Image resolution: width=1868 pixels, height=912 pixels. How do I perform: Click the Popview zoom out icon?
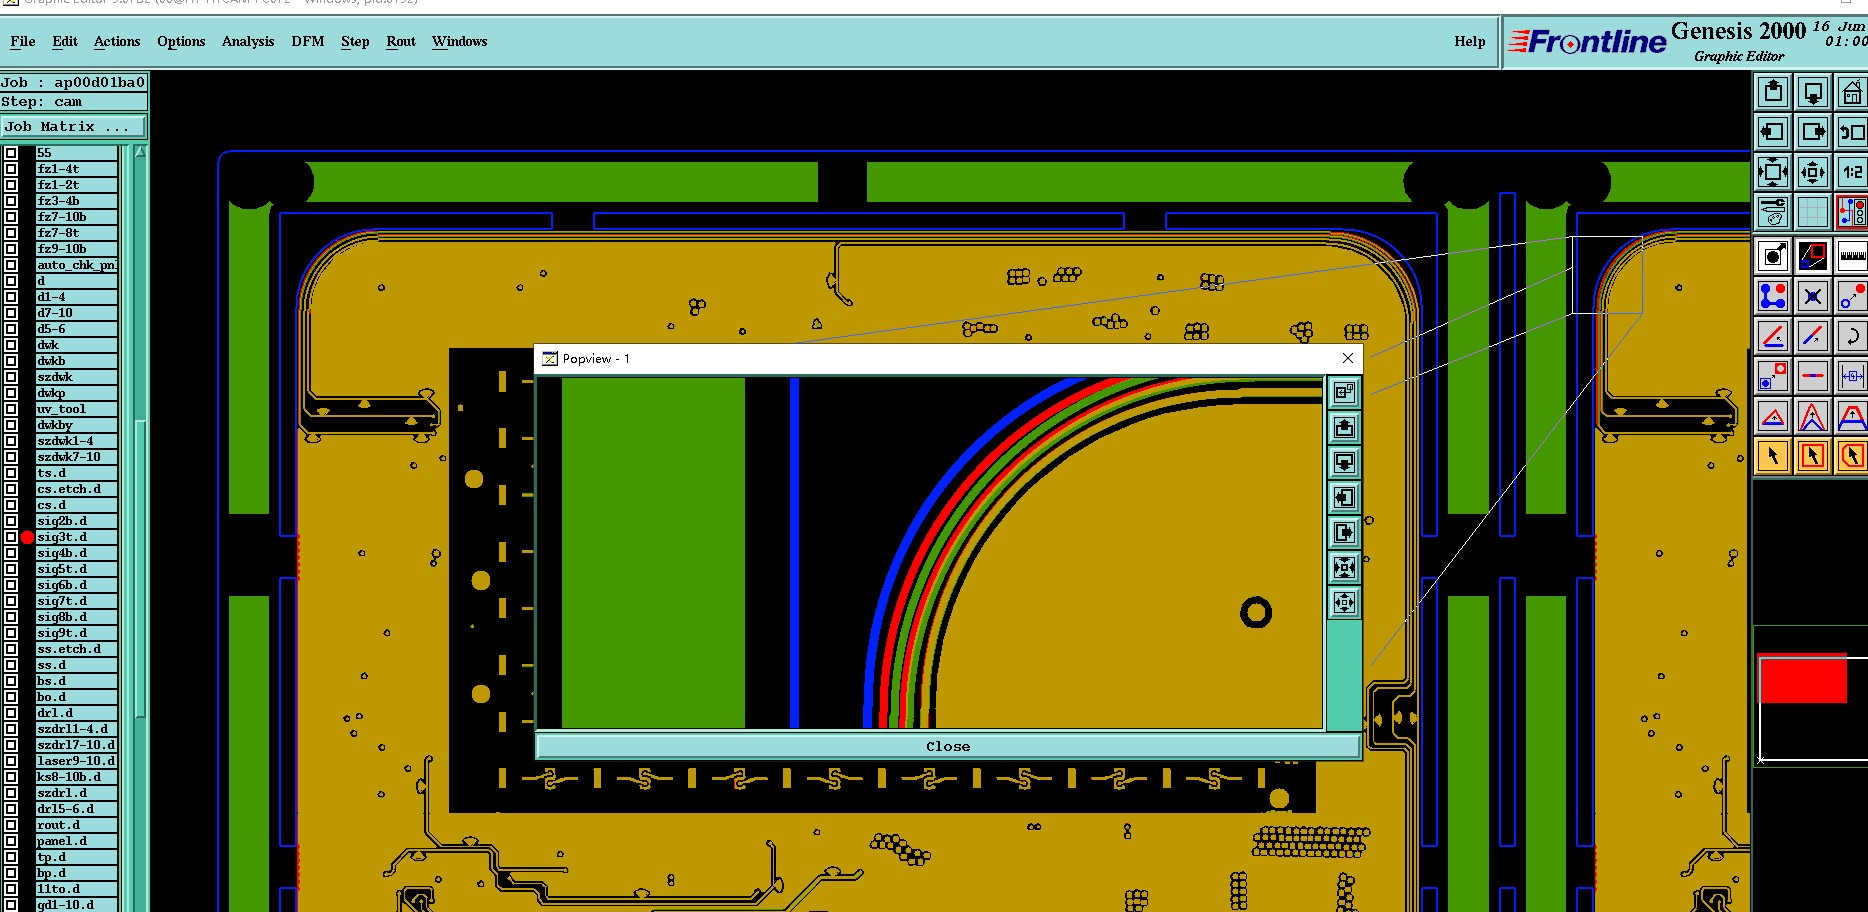[x=1345, y=602]
